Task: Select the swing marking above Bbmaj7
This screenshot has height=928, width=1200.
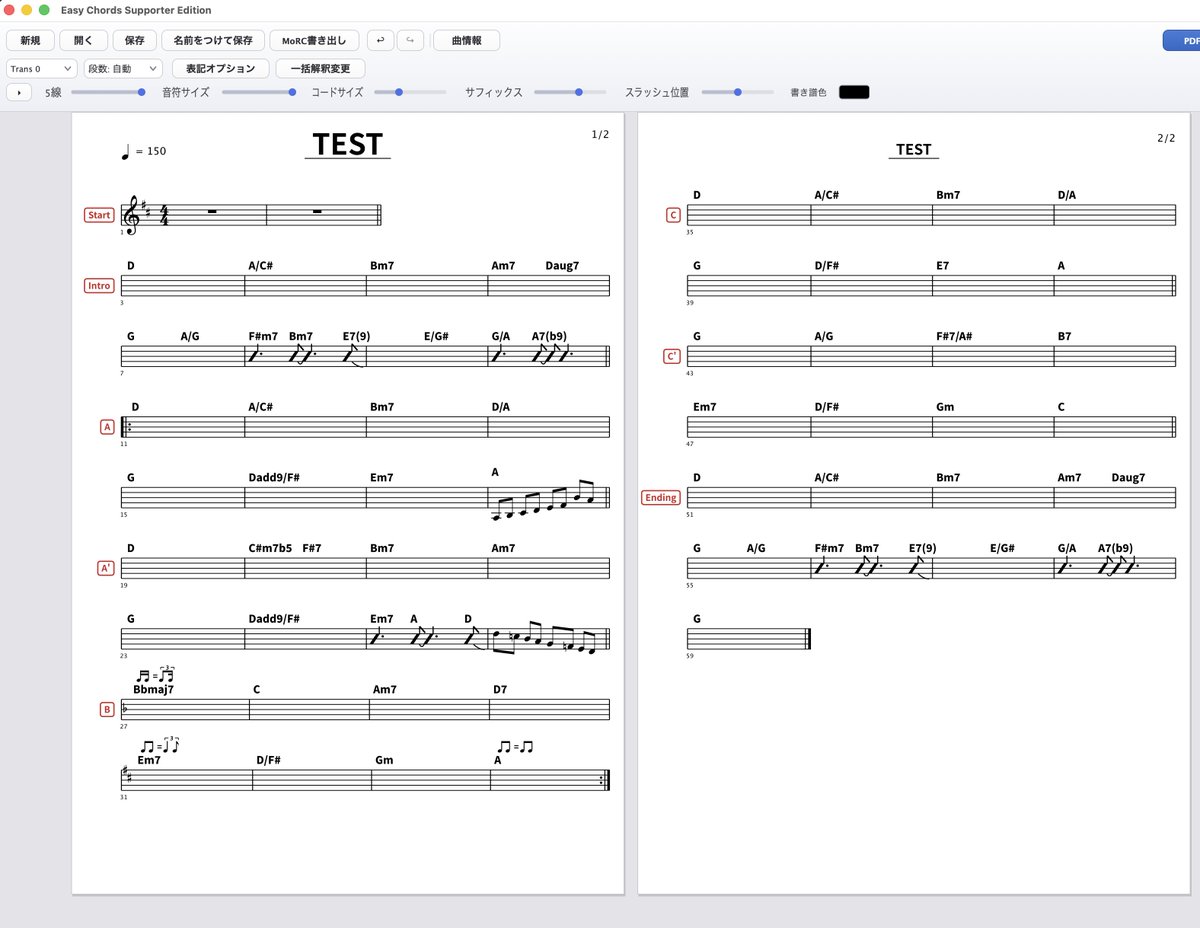Action: [x=155, y=676]
